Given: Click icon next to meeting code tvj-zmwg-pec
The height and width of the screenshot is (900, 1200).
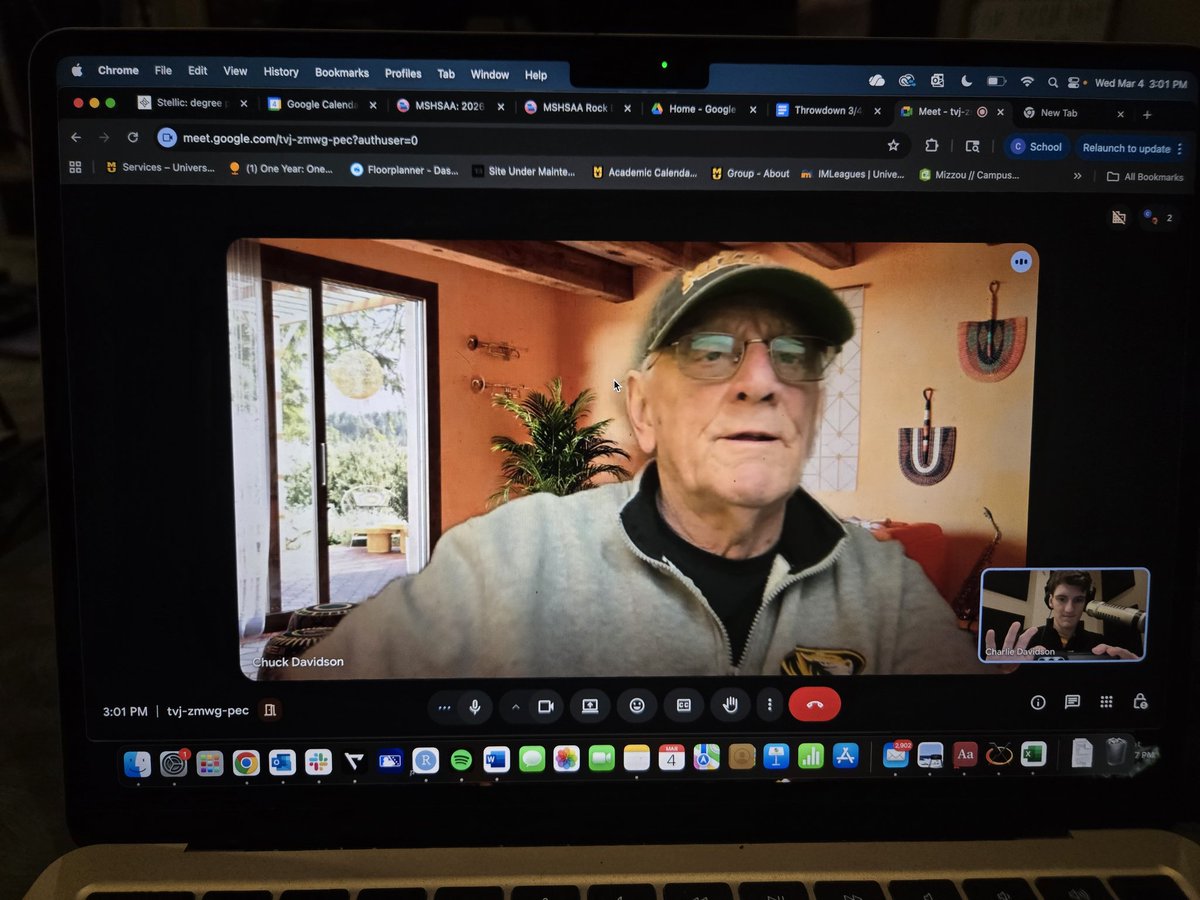Looking at the screenshot, I should click(270, 710).
